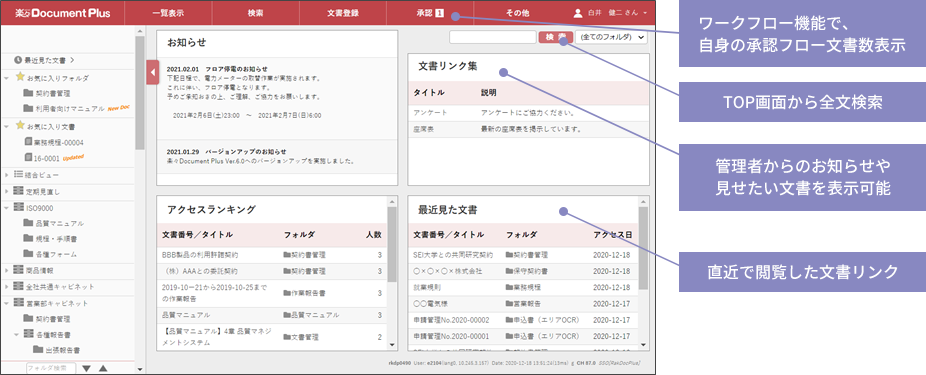Image resolution: width=926 pixels, height=375 pixels.
Task: Click cabinet icon of 営業部キャビネット
Action: tap(18, 303)
